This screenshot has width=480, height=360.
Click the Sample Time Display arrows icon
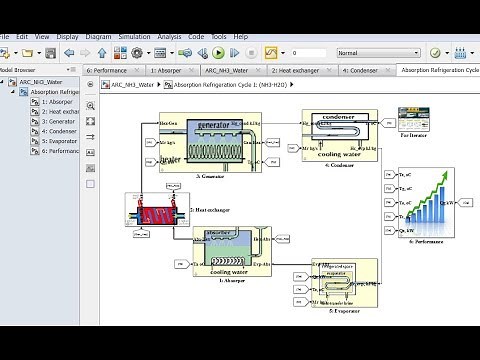[x=90, y=137]
